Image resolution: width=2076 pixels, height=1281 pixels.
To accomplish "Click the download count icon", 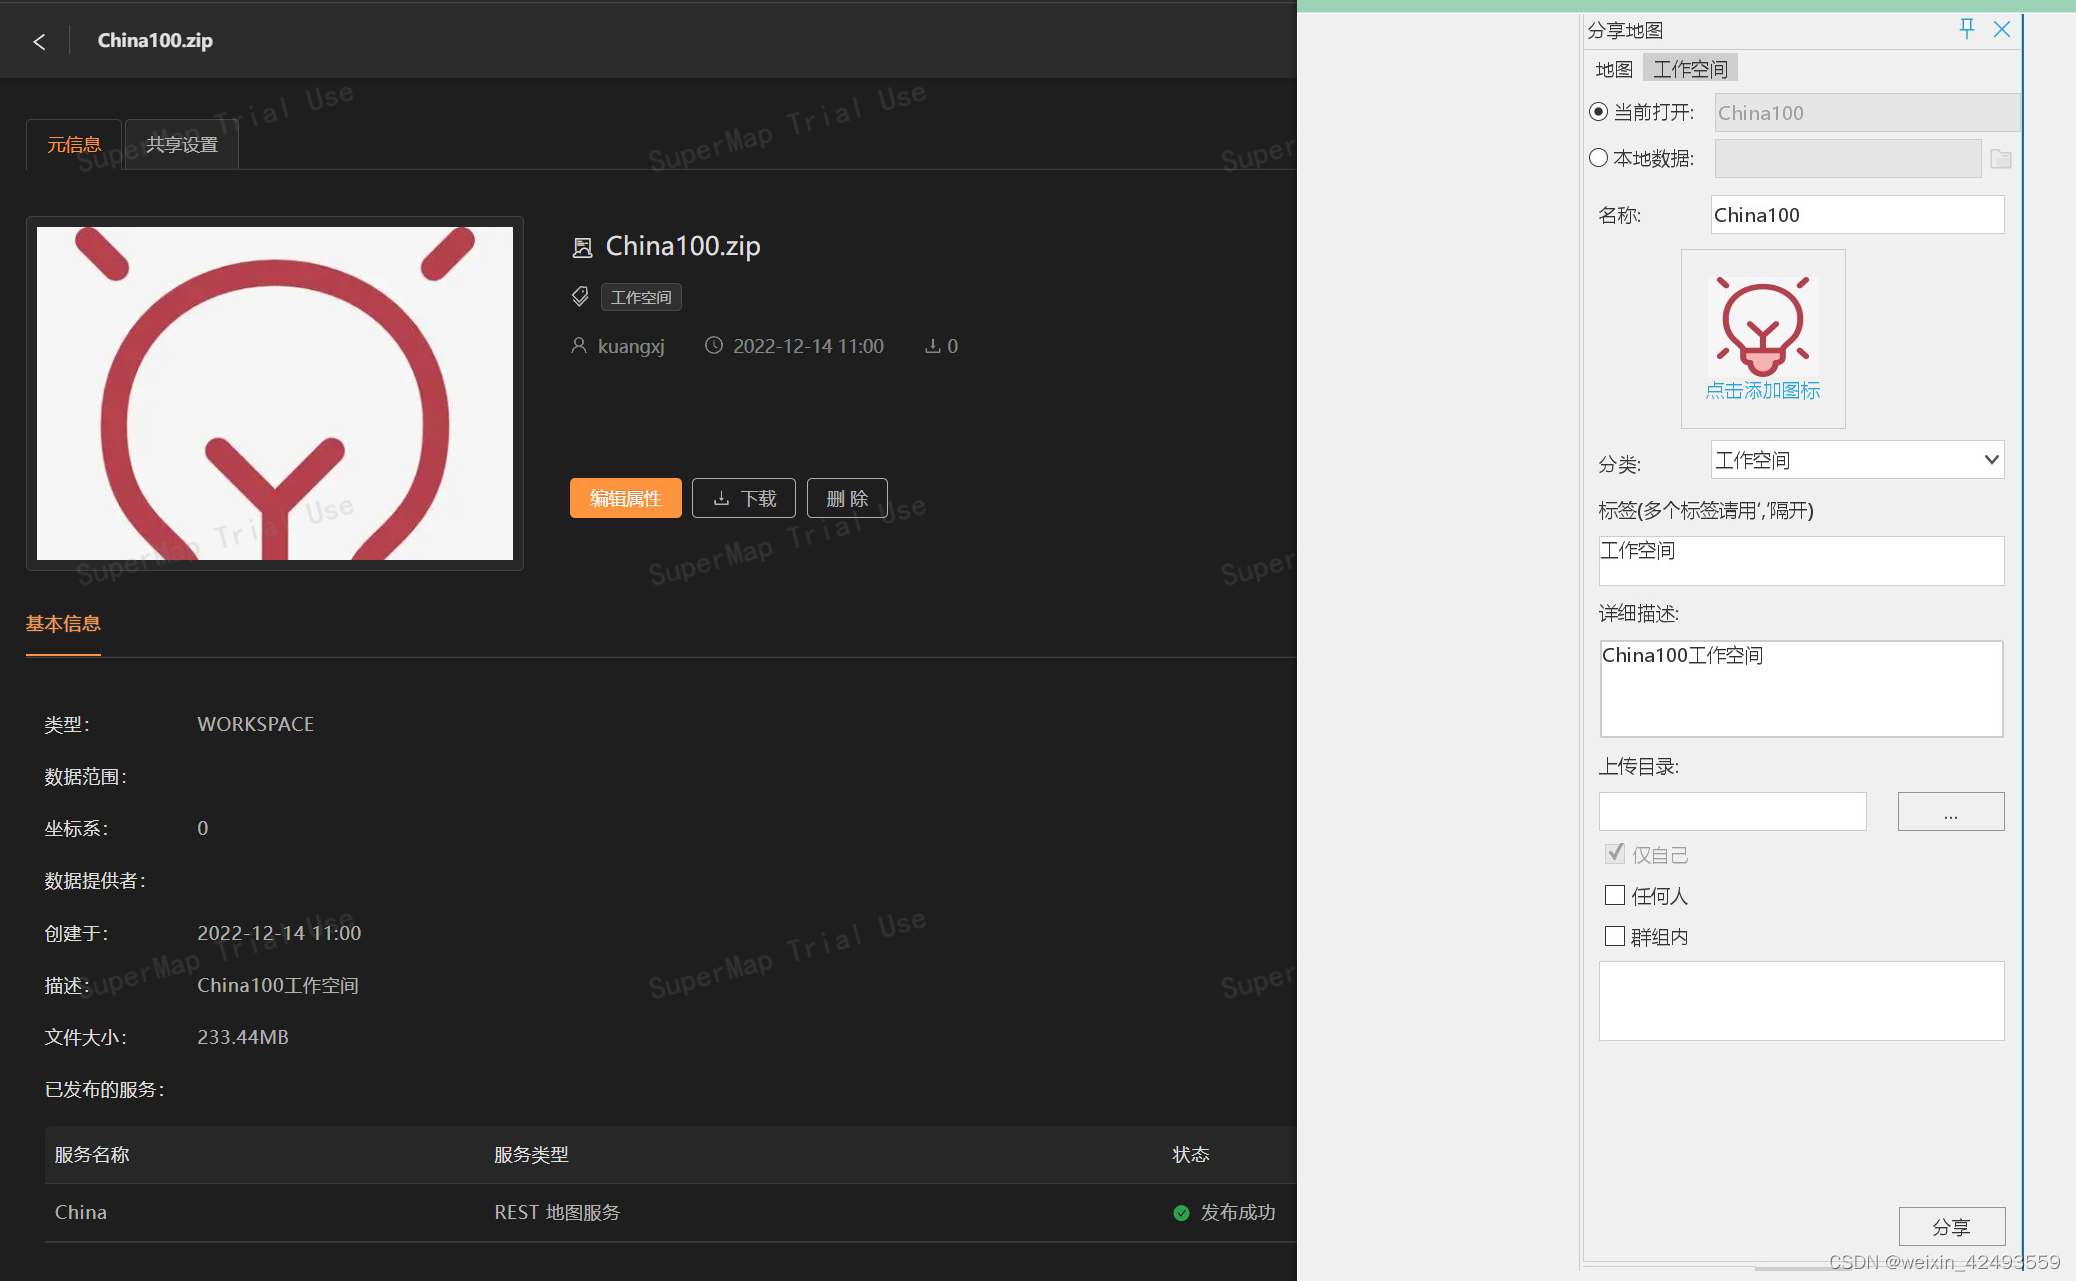I will pyautogui.click(x=932, y=346).
